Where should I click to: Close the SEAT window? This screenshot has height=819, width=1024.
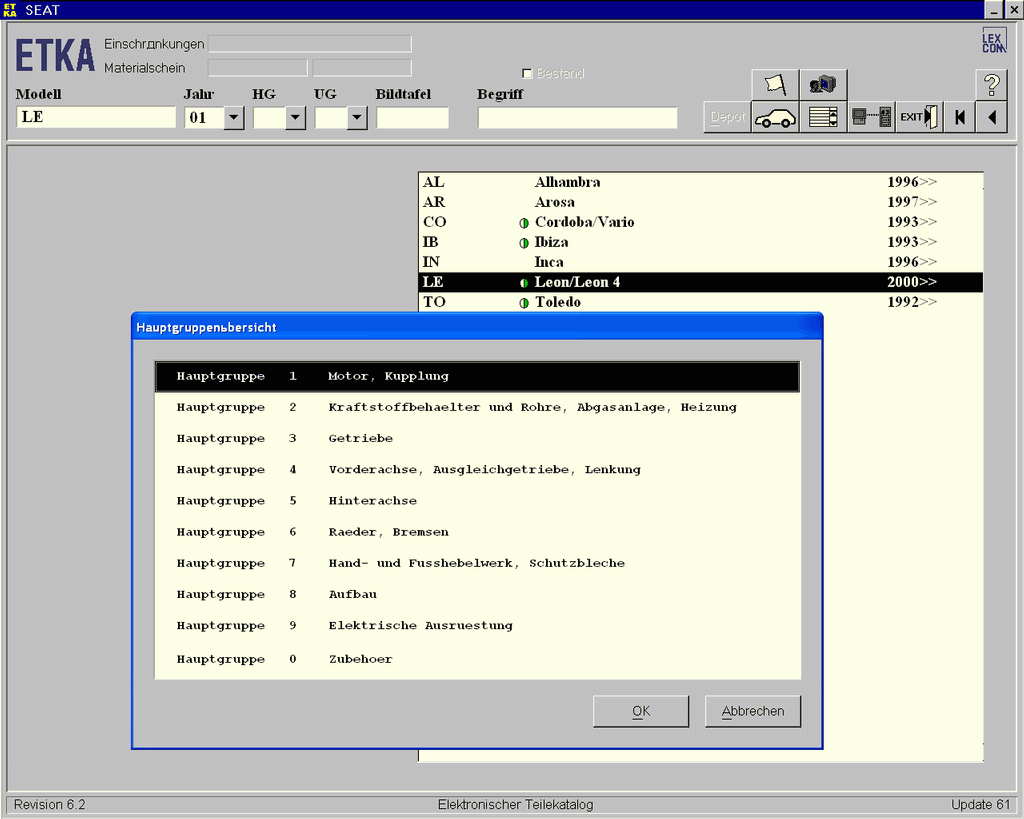(1012, 10)
